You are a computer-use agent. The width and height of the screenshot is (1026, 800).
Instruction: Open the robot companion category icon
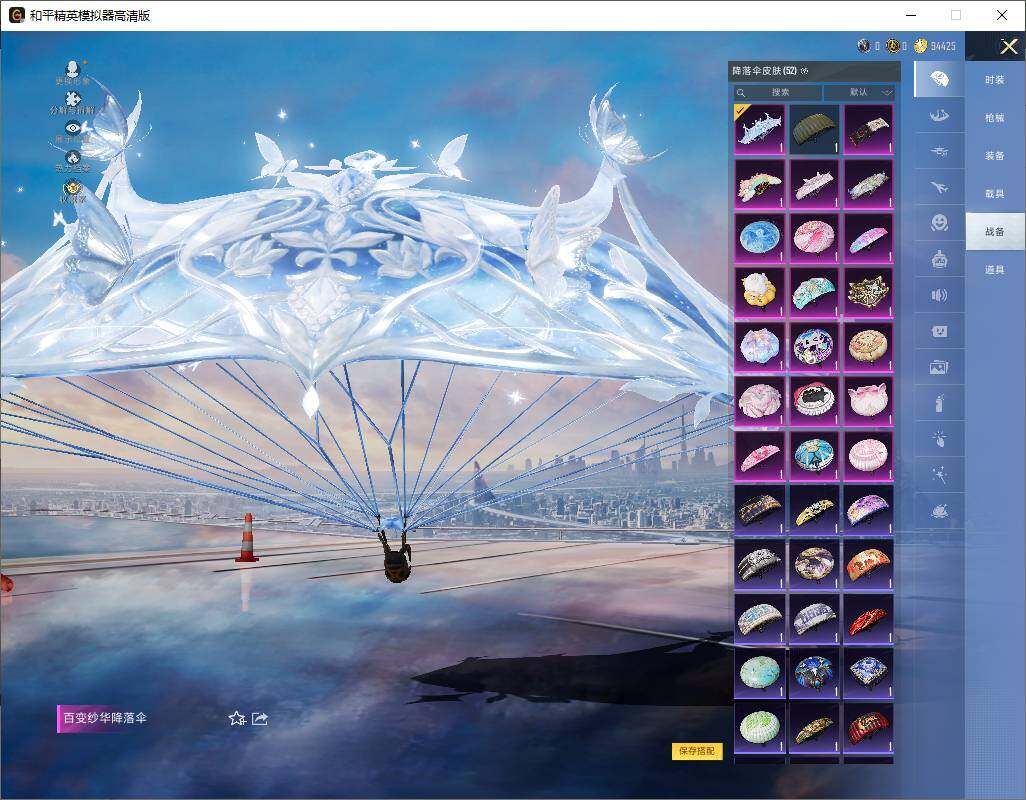pos(938,260)
